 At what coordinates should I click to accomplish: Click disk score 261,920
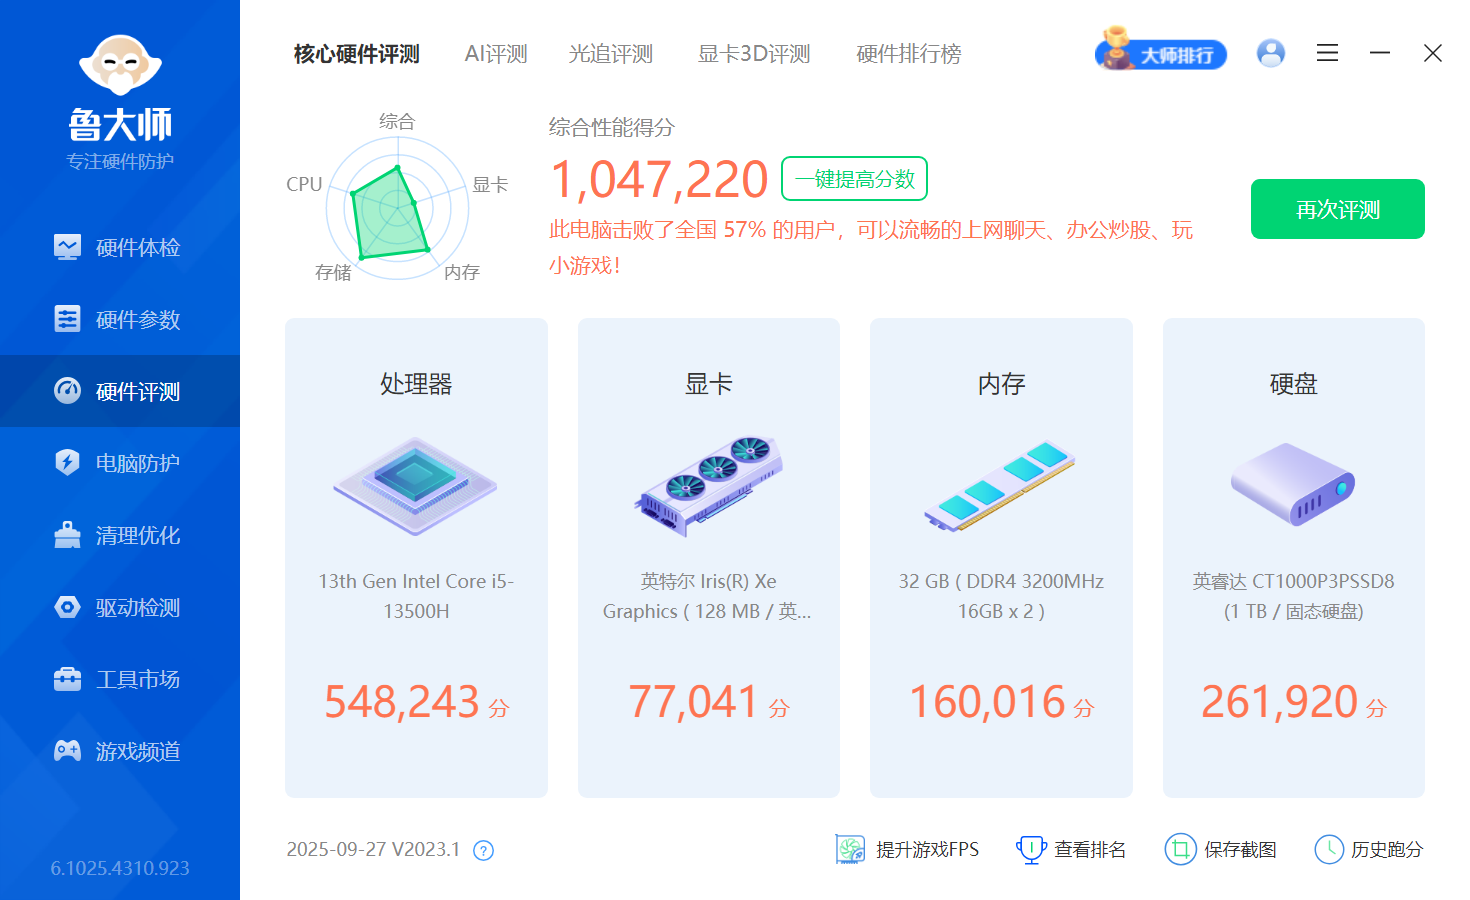[1279, 702]
